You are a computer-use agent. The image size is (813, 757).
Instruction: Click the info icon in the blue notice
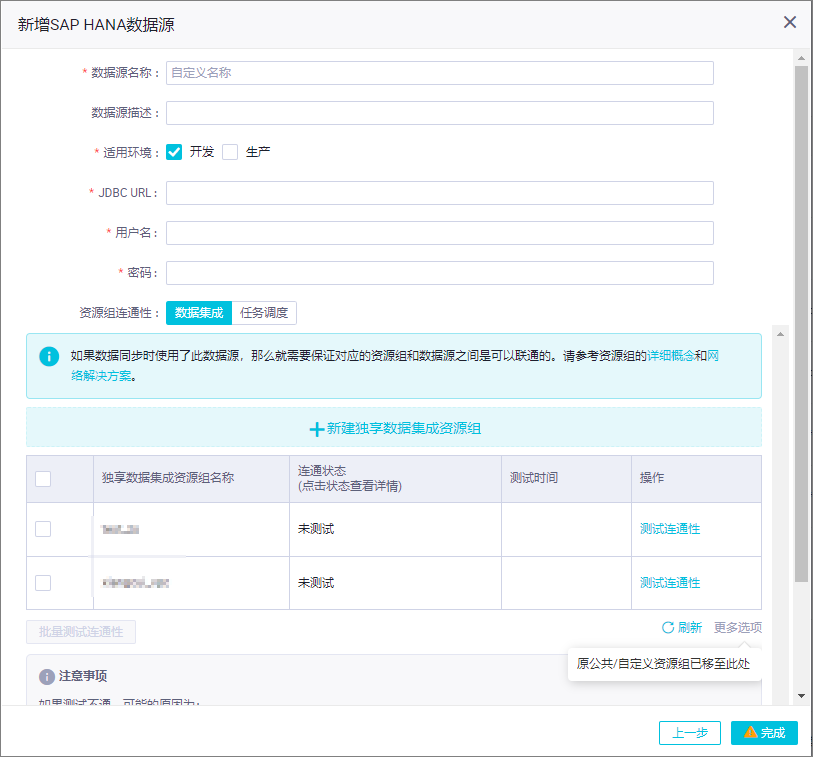pyautogui.click(x=49, y=356)
